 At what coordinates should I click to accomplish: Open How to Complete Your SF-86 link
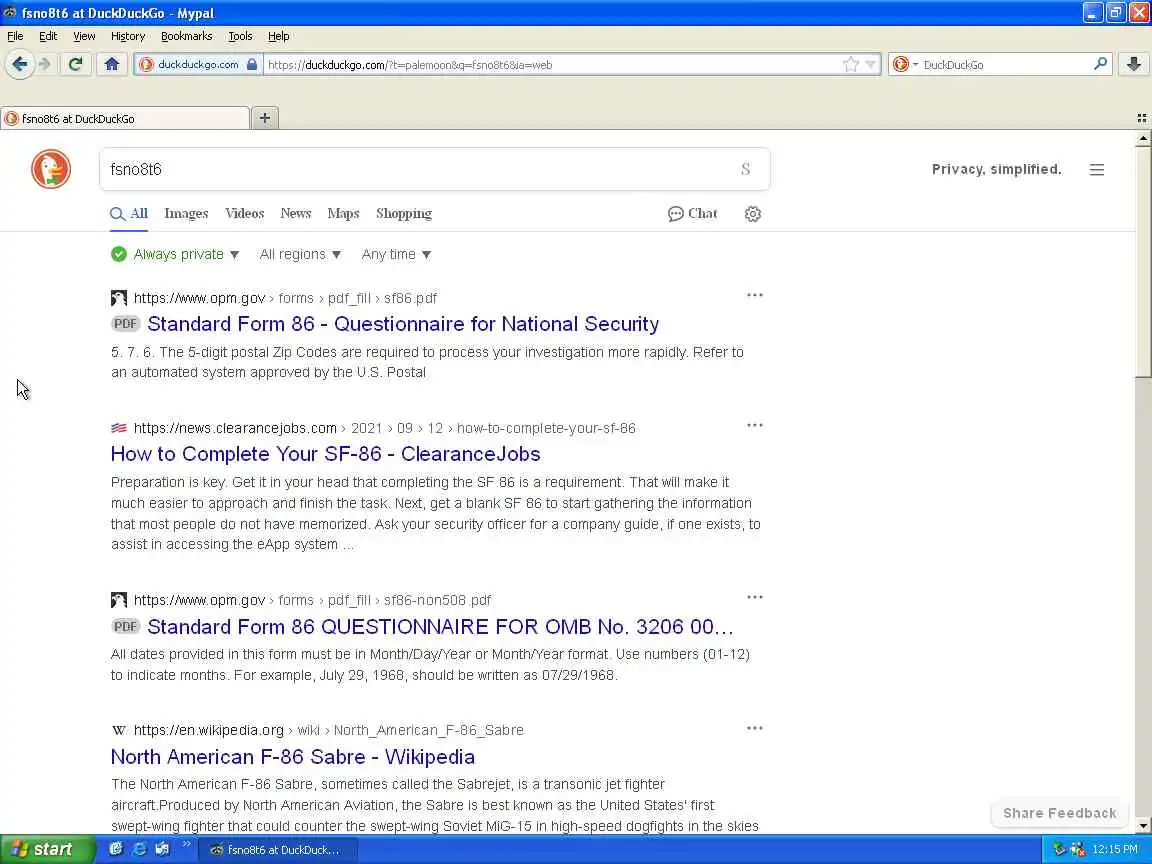325,454
